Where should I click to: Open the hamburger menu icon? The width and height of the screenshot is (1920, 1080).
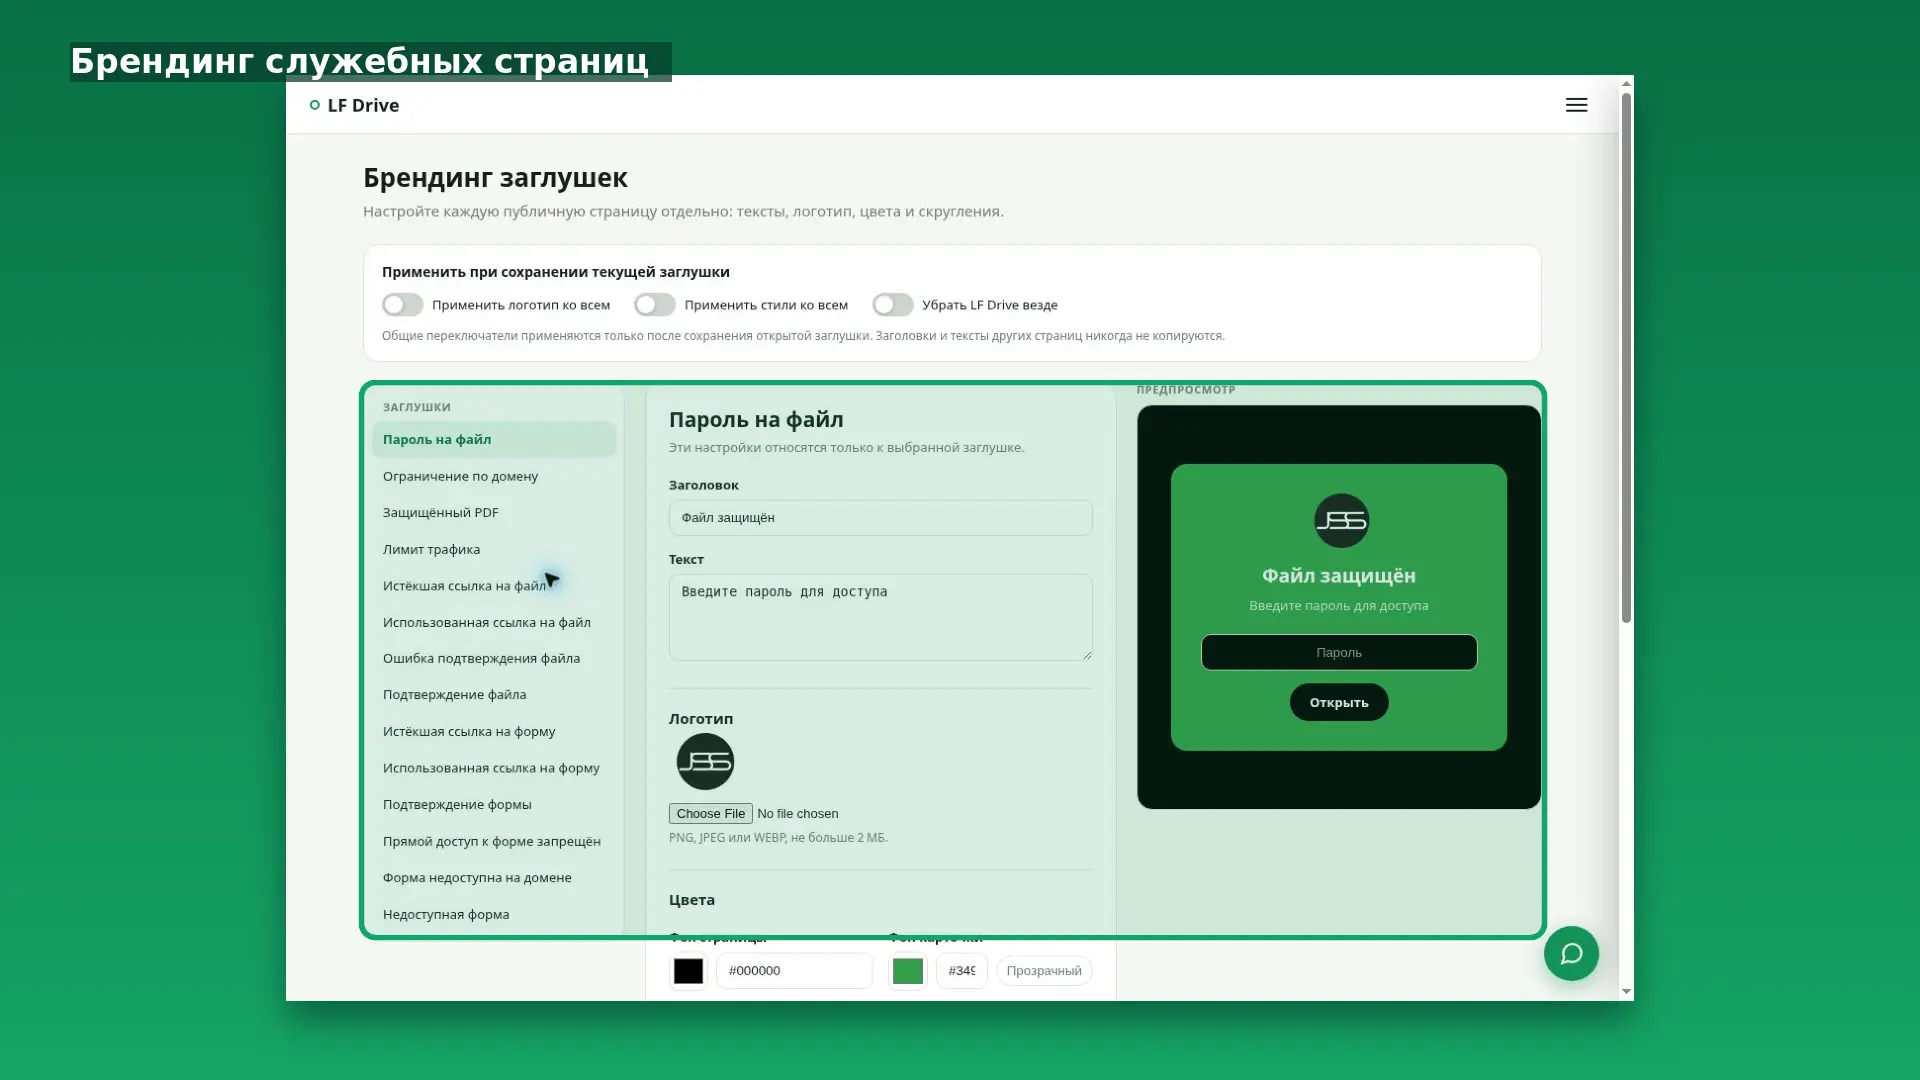coord(1576,105)
